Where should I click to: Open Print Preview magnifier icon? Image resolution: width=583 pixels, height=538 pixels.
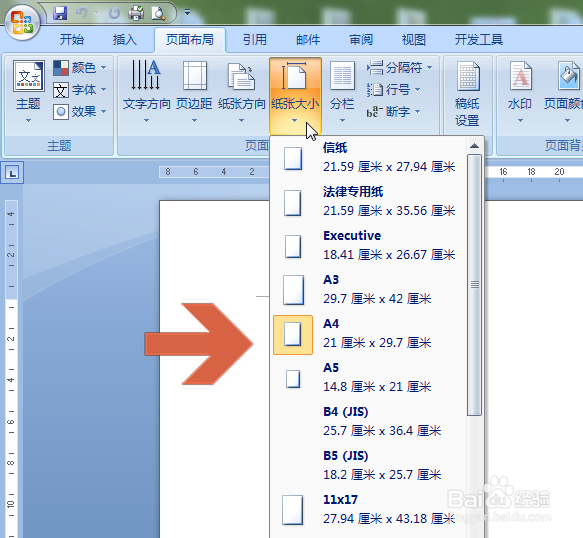click(x=158, y=13)
